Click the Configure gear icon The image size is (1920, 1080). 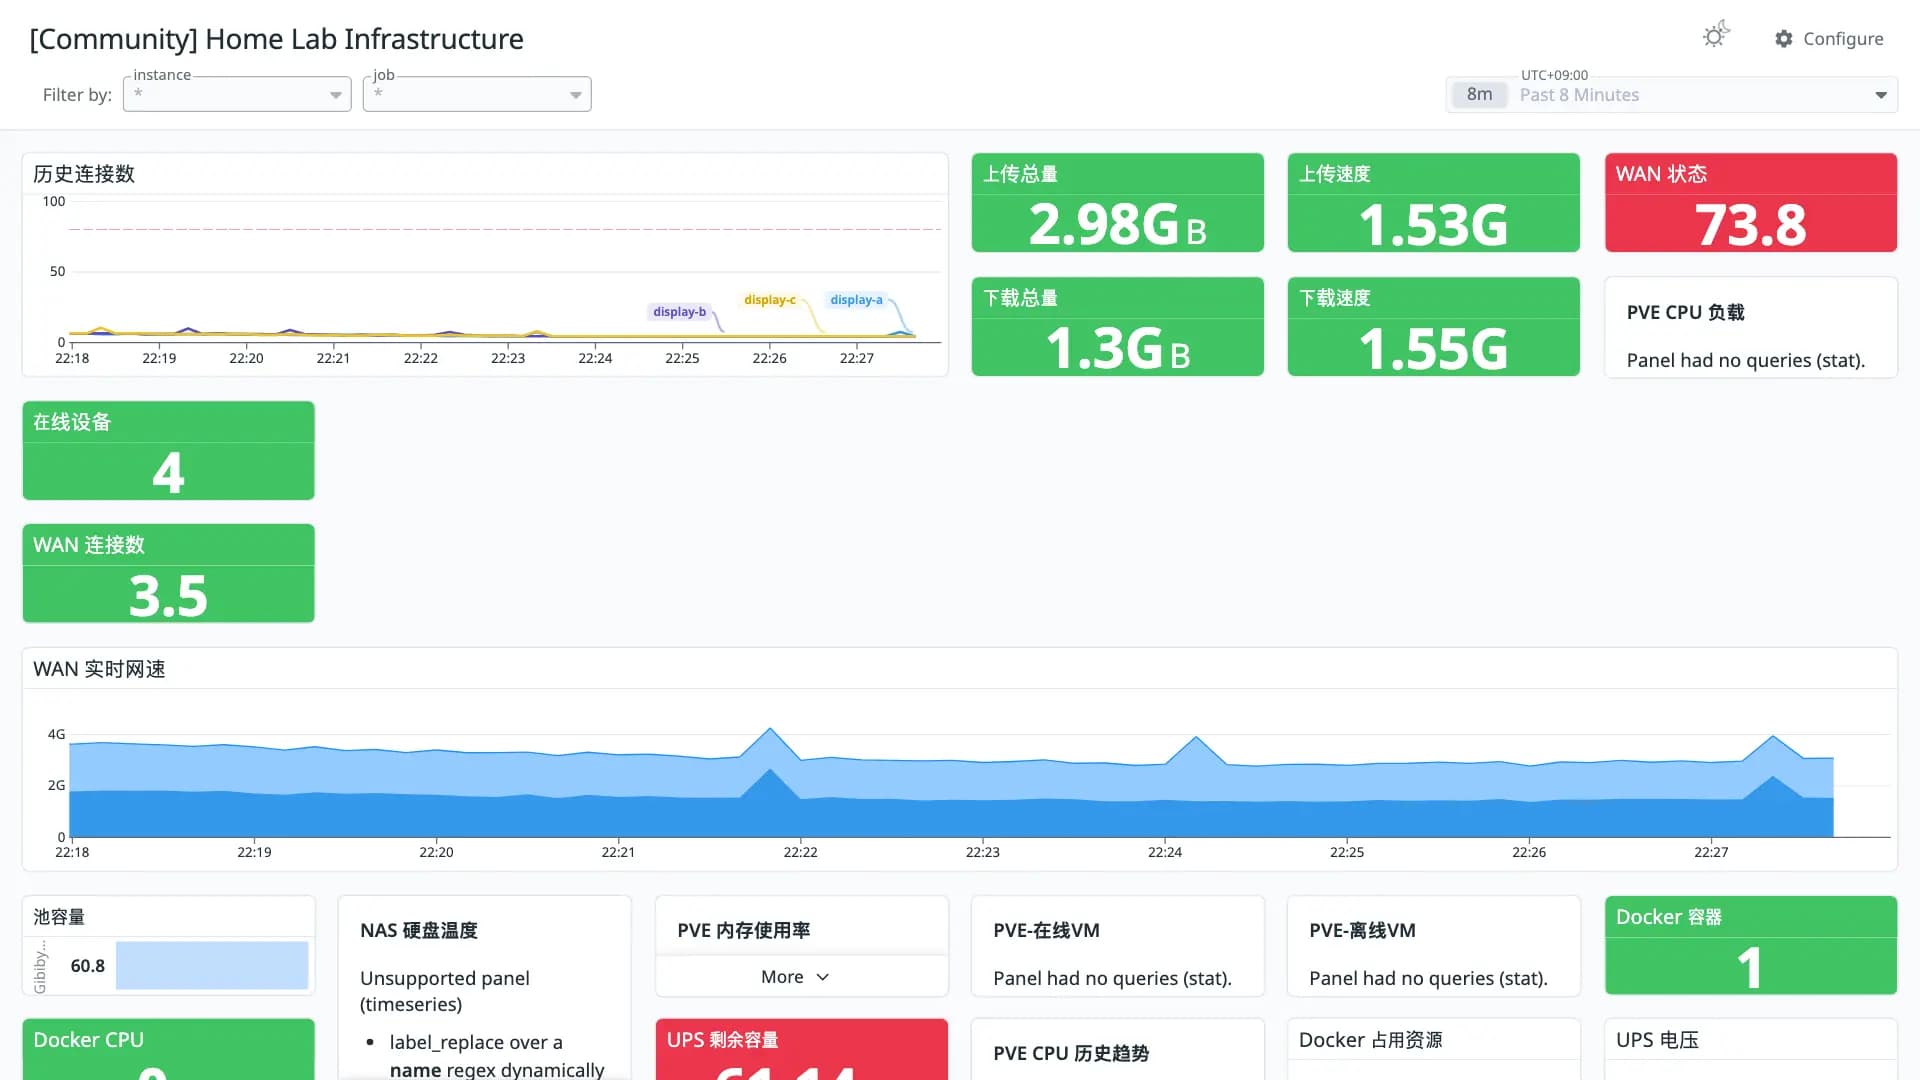[x=1784, y=38]
